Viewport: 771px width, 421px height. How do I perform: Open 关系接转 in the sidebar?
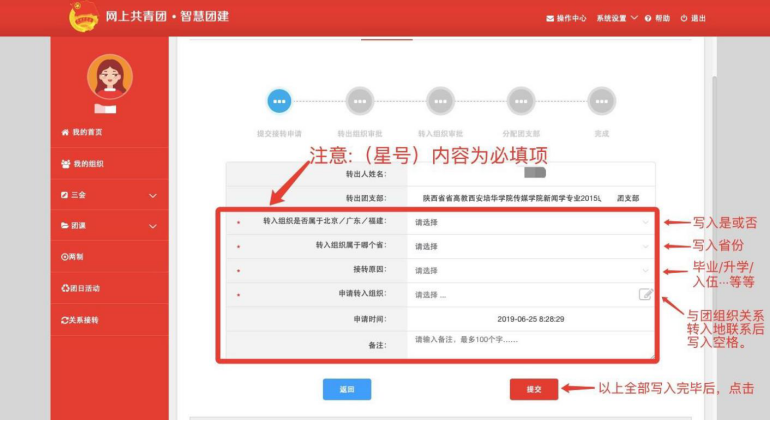(109, 320)
